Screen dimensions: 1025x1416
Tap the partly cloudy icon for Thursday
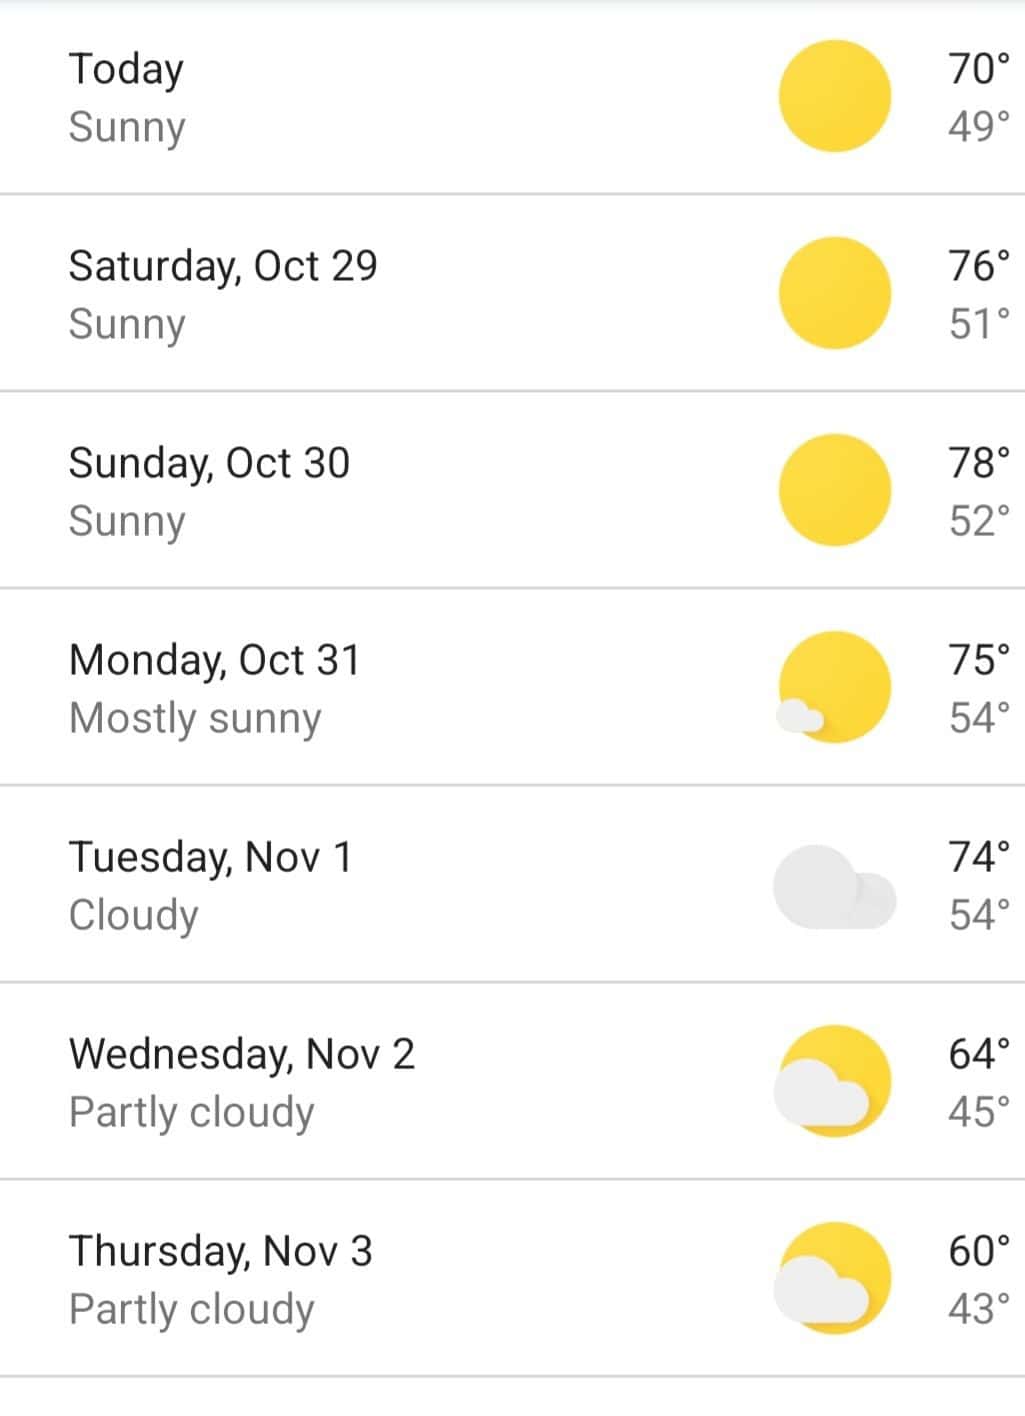(832, 1278)
